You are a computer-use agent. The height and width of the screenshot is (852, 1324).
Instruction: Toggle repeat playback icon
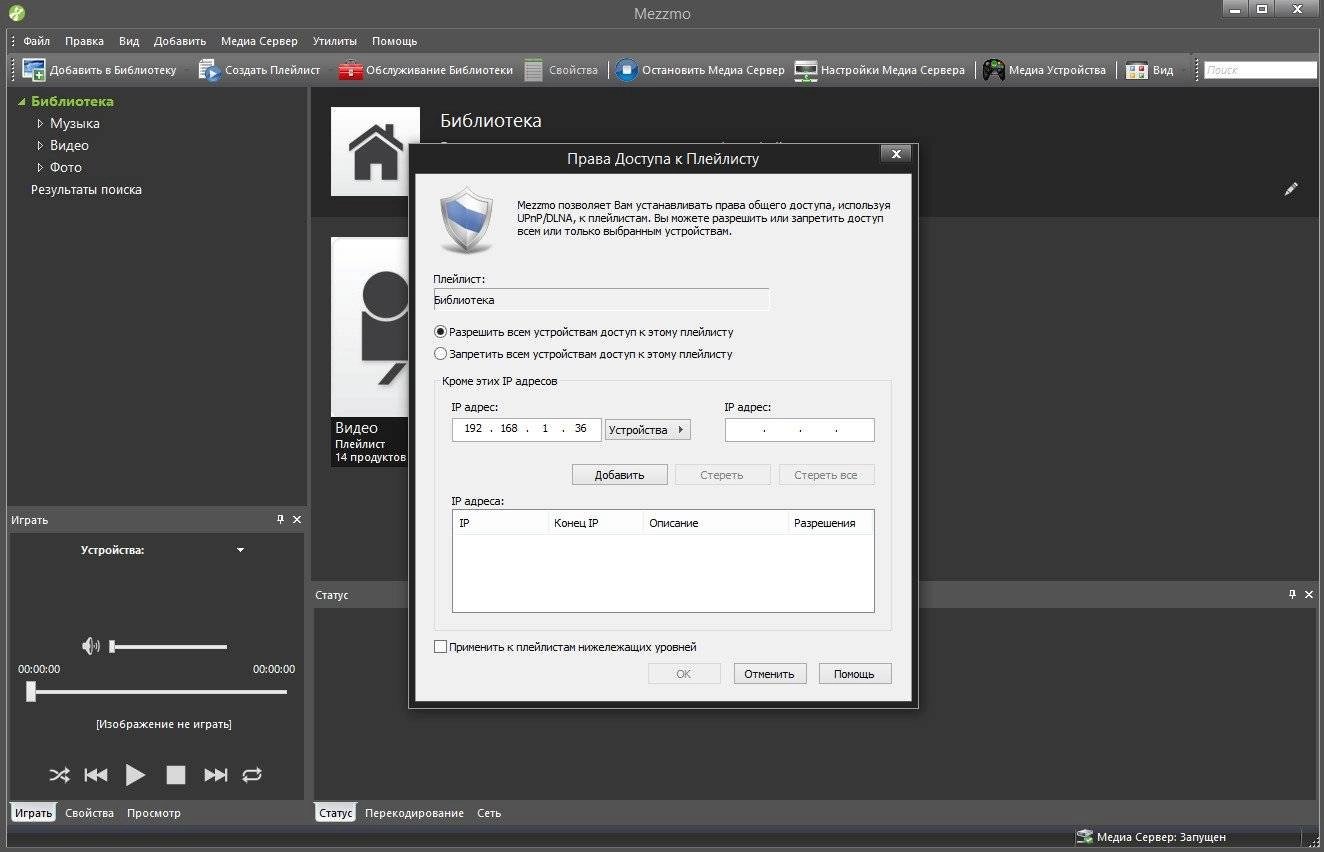tap(252, 775)
